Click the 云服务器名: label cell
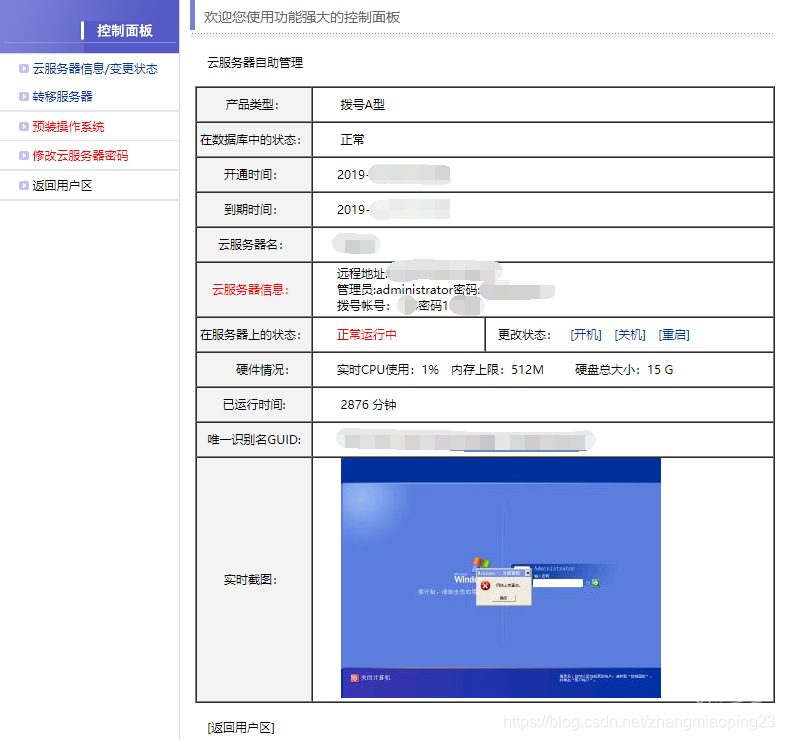The image size is (785, 740). tap(254, 245)
